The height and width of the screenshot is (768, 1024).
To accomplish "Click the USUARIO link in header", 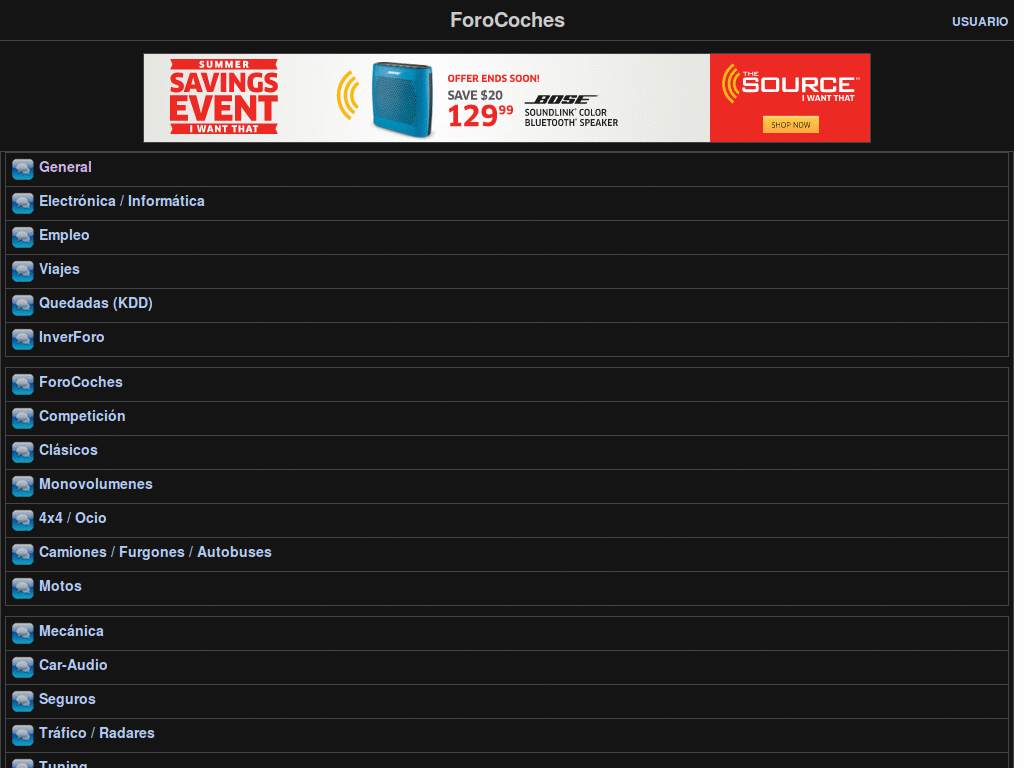I will pos(980,22).
